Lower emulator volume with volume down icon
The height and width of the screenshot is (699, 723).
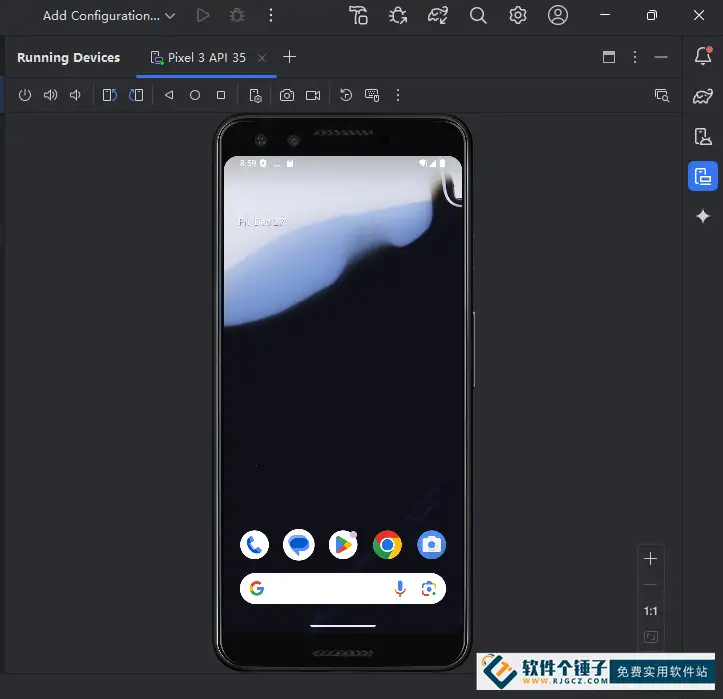click(75, 95)
